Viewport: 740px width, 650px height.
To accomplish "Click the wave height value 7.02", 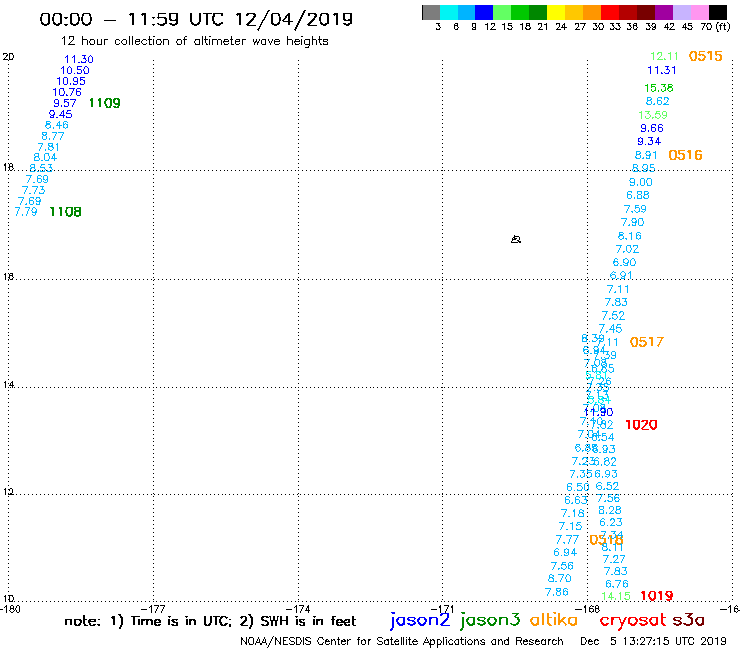I will (627, 249).
